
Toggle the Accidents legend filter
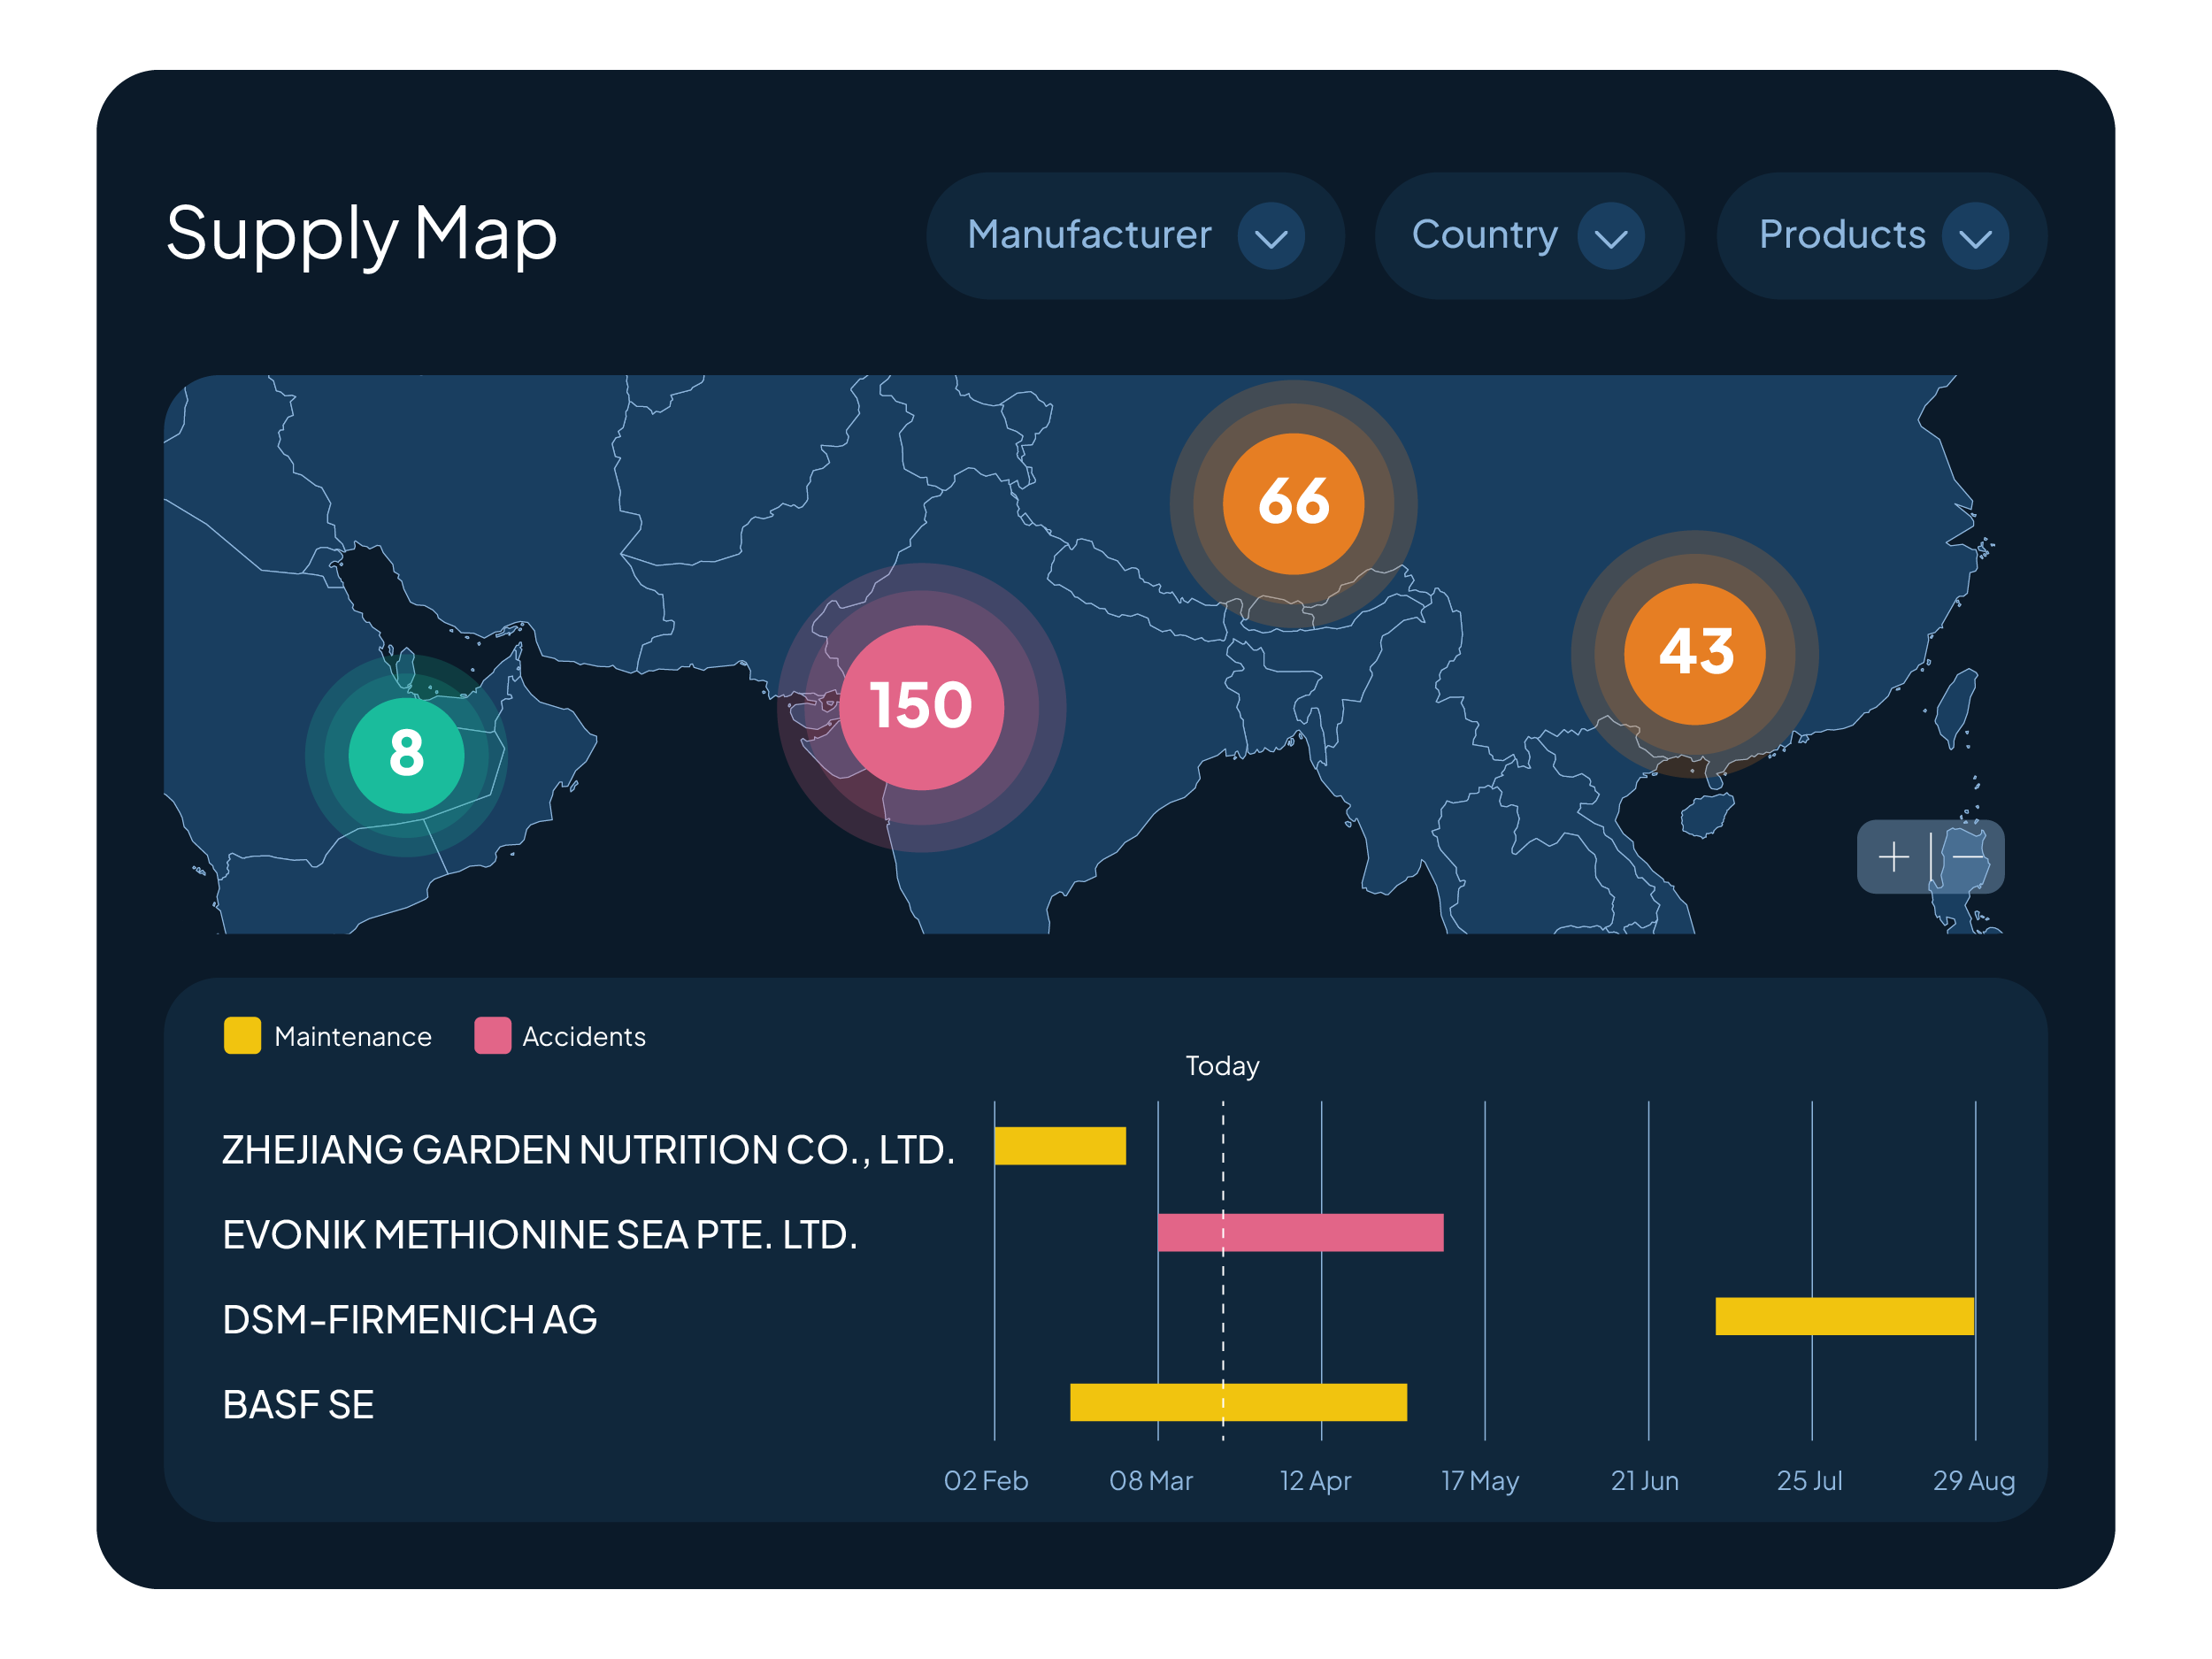click(583, 1036)
